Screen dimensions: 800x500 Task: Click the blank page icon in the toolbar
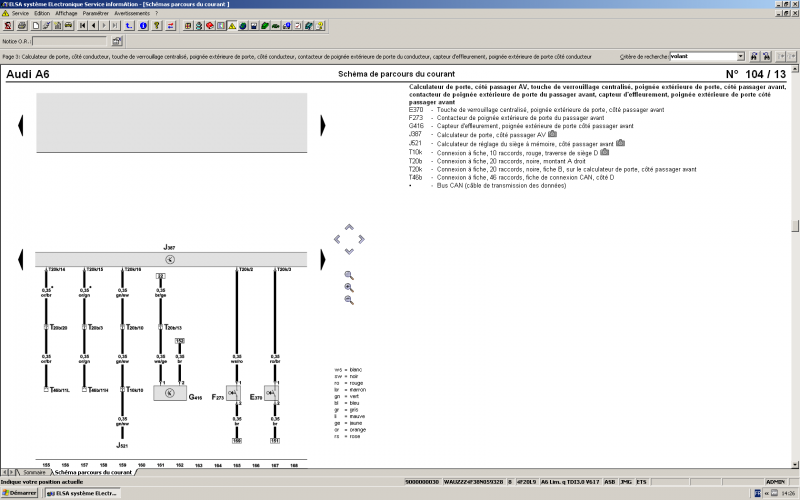[x=36, y=26]
